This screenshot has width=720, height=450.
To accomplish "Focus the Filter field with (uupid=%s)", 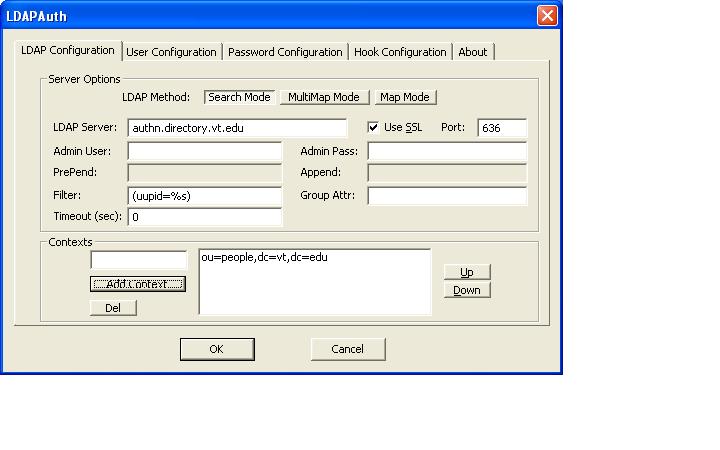I will pyautogui.click(x=205, y=196).
